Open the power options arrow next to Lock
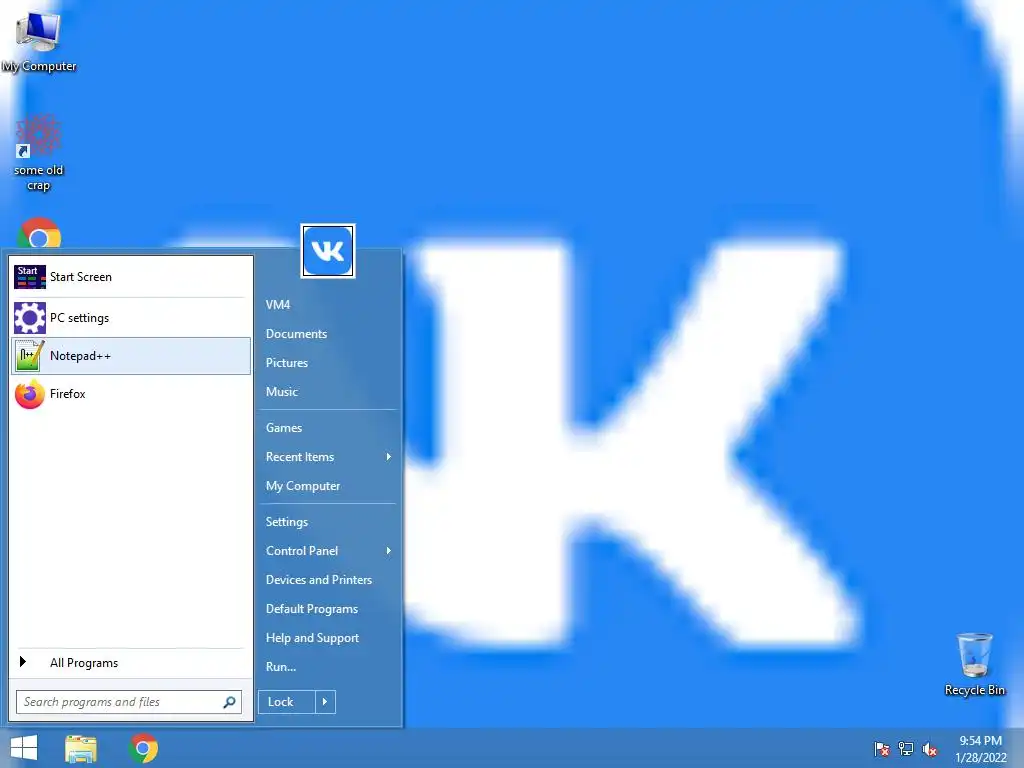 coord(325,702)
